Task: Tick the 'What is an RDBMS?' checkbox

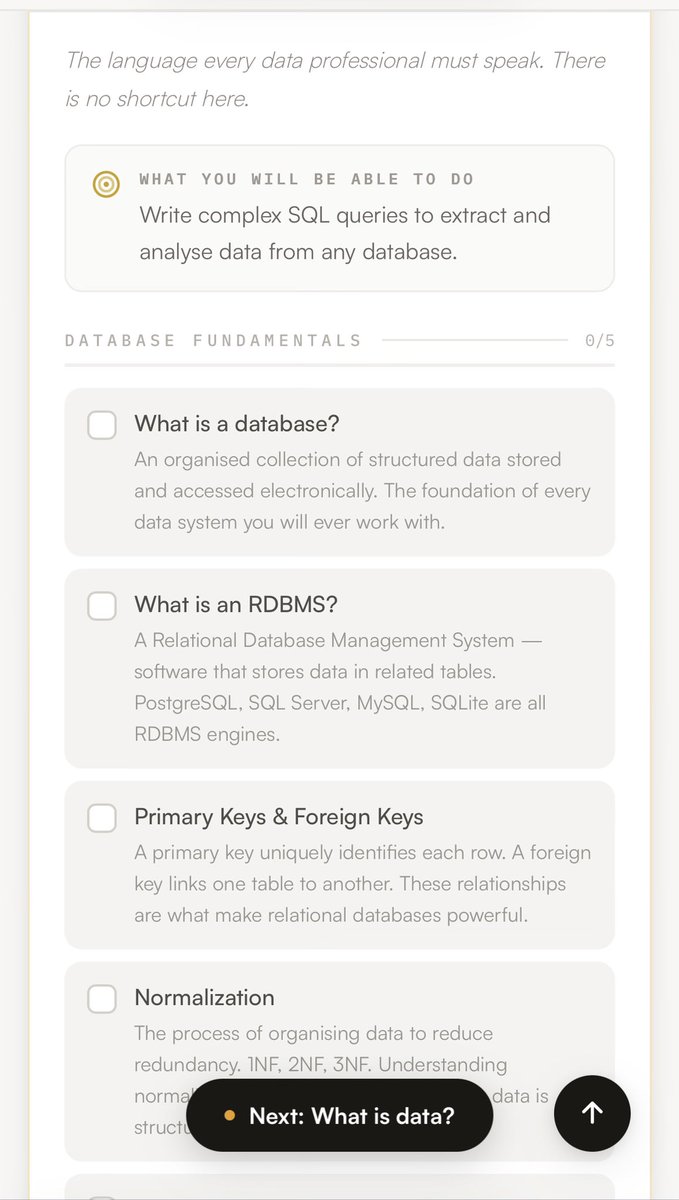Action: (102, 605)
